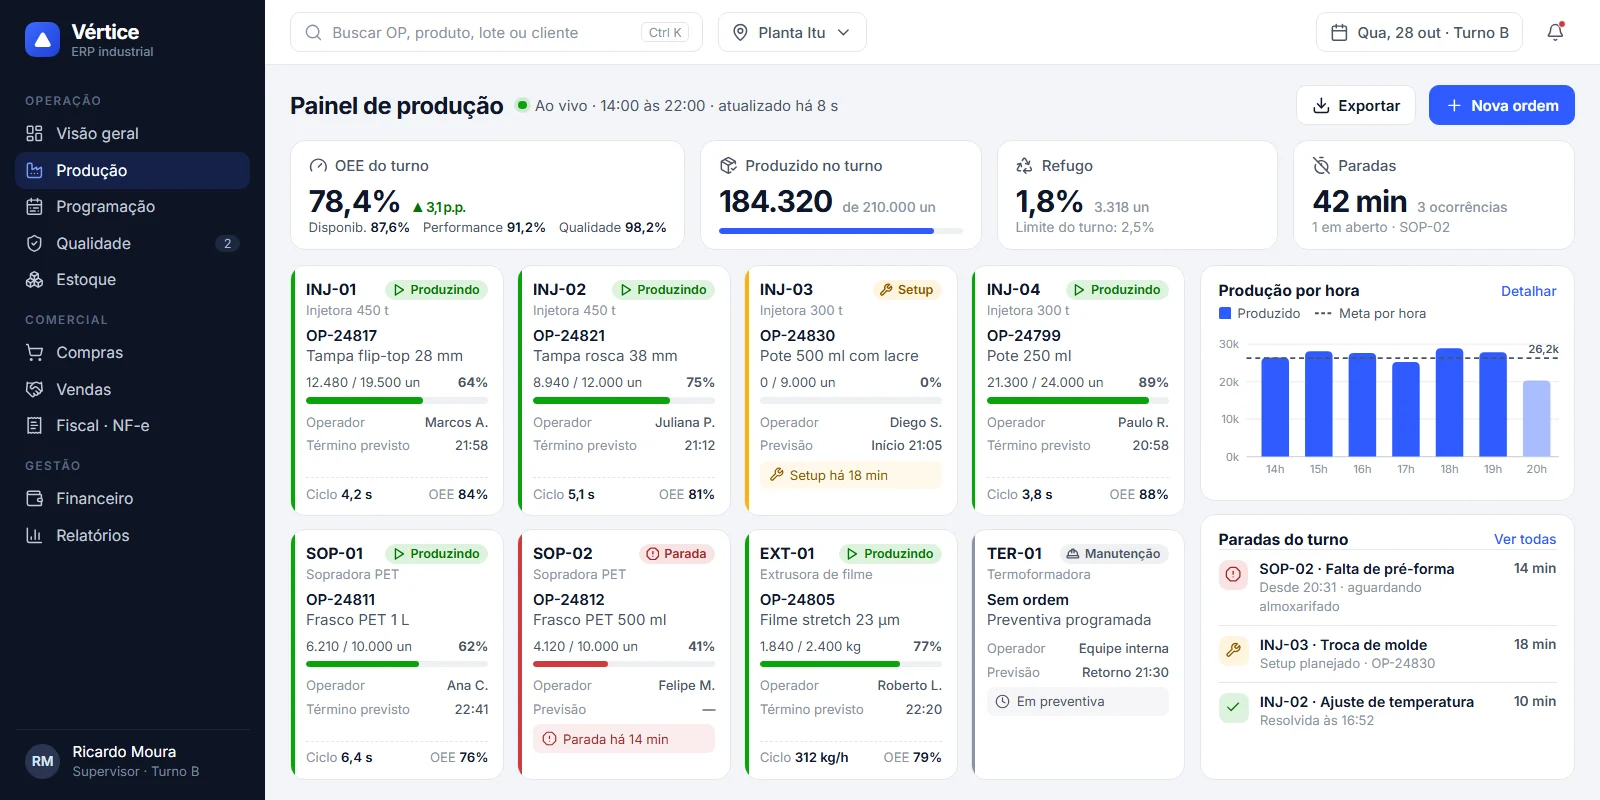The height and width of the screenshot is (800, 1600).
Task: Click the OP-24805 order number
Action: [x=797, y=600]
